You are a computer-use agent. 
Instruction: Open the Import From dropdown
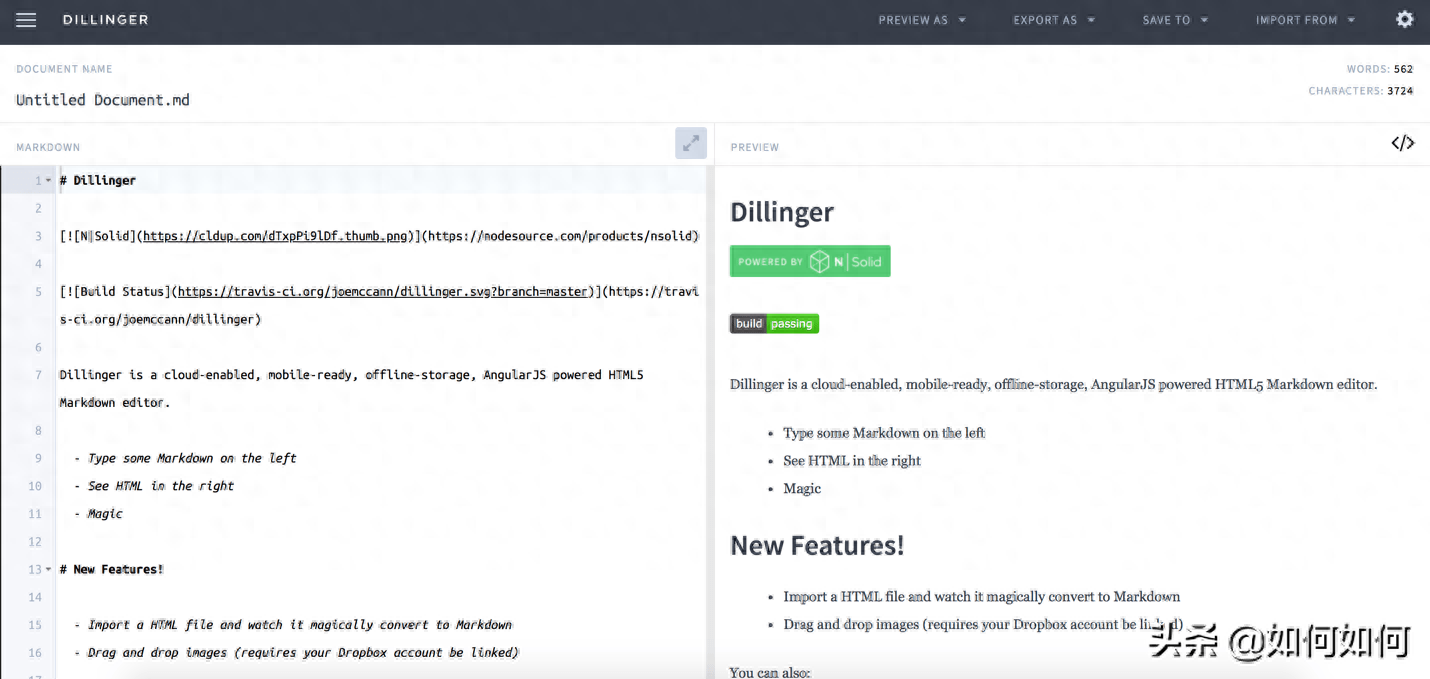(1305, 20)
